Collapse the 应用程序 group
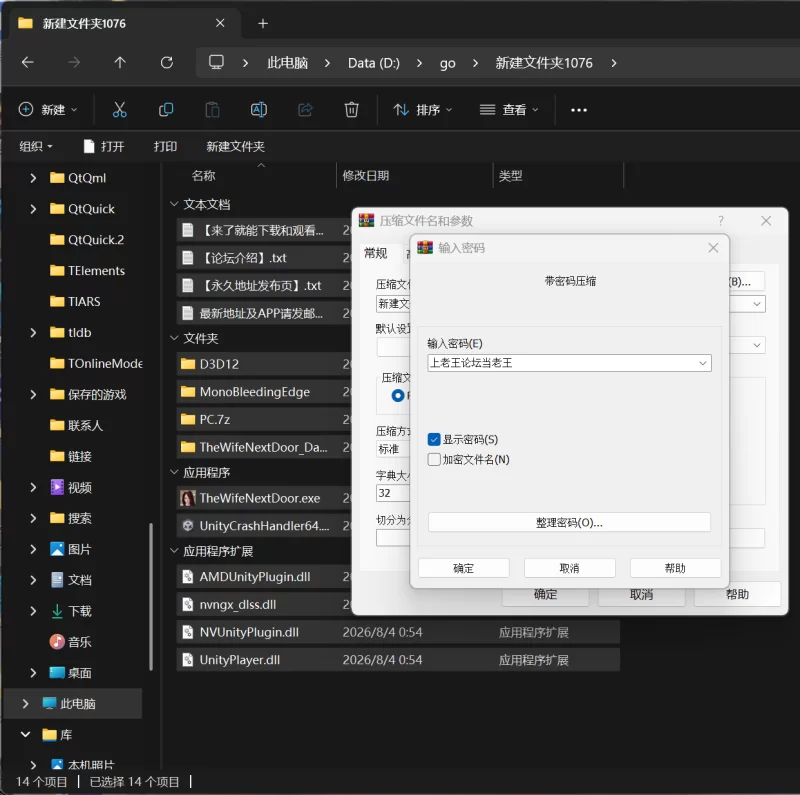Screen dimensions: 800x795 174,472
